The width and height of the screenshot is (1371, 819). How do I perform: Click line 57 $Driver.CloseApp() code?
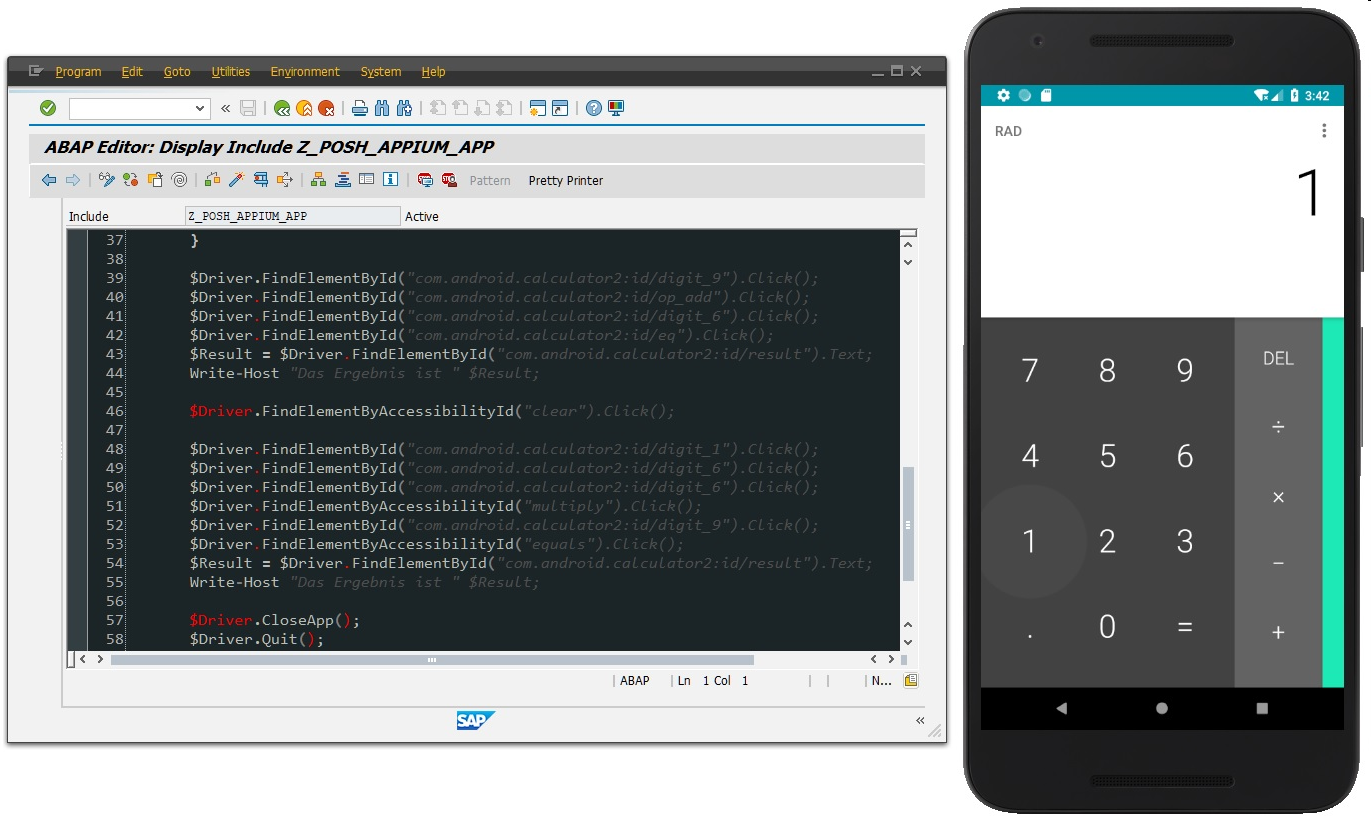click(x=274, y=620)
